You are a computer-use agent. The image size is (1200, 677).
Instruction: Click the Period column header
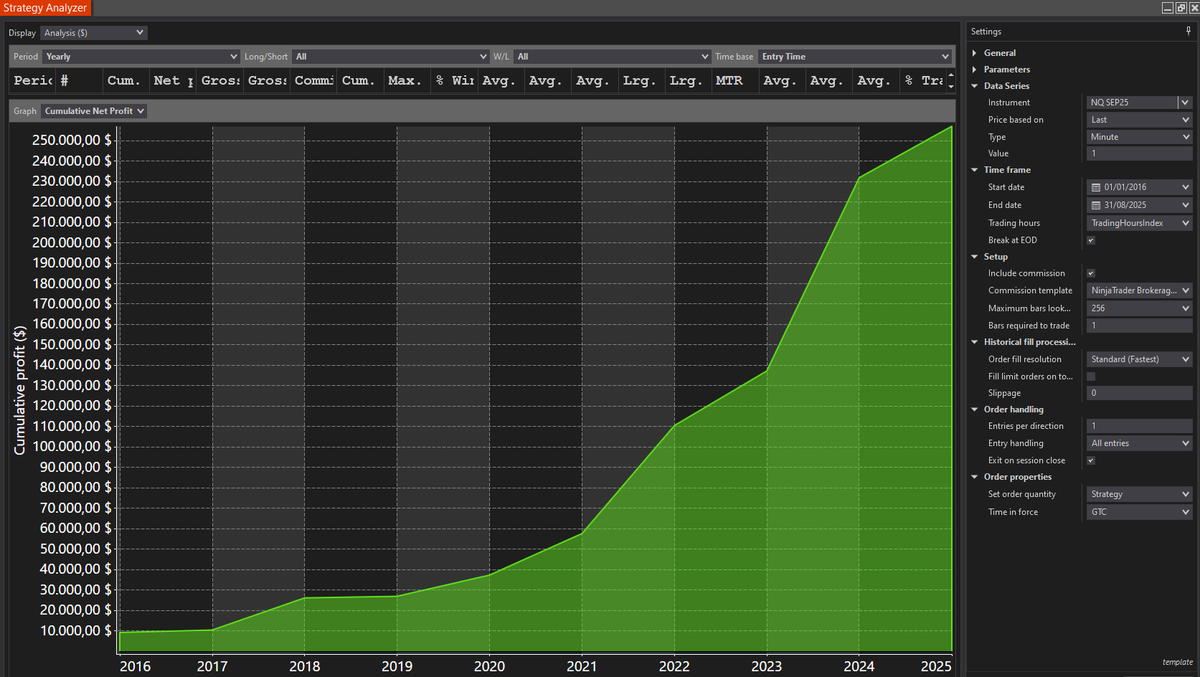click(x=31, y=80)
